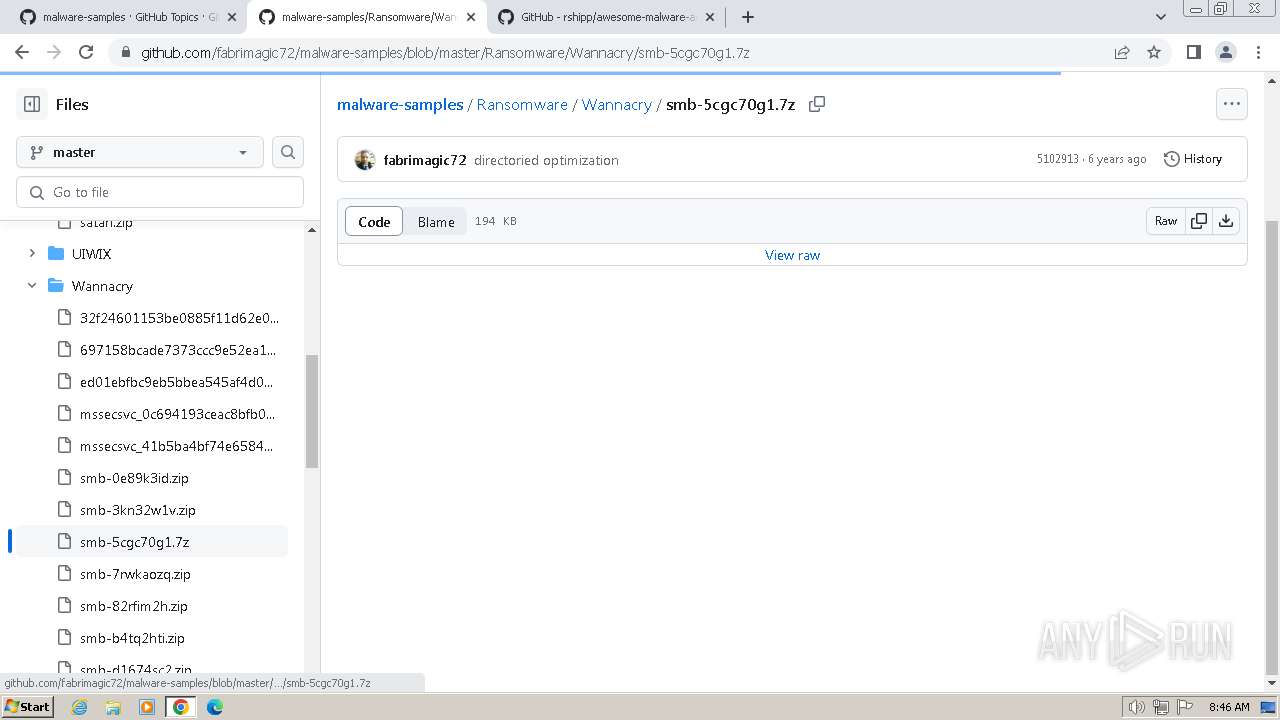
Task: Open a new browser tab
Action: [x=748, y=17]
